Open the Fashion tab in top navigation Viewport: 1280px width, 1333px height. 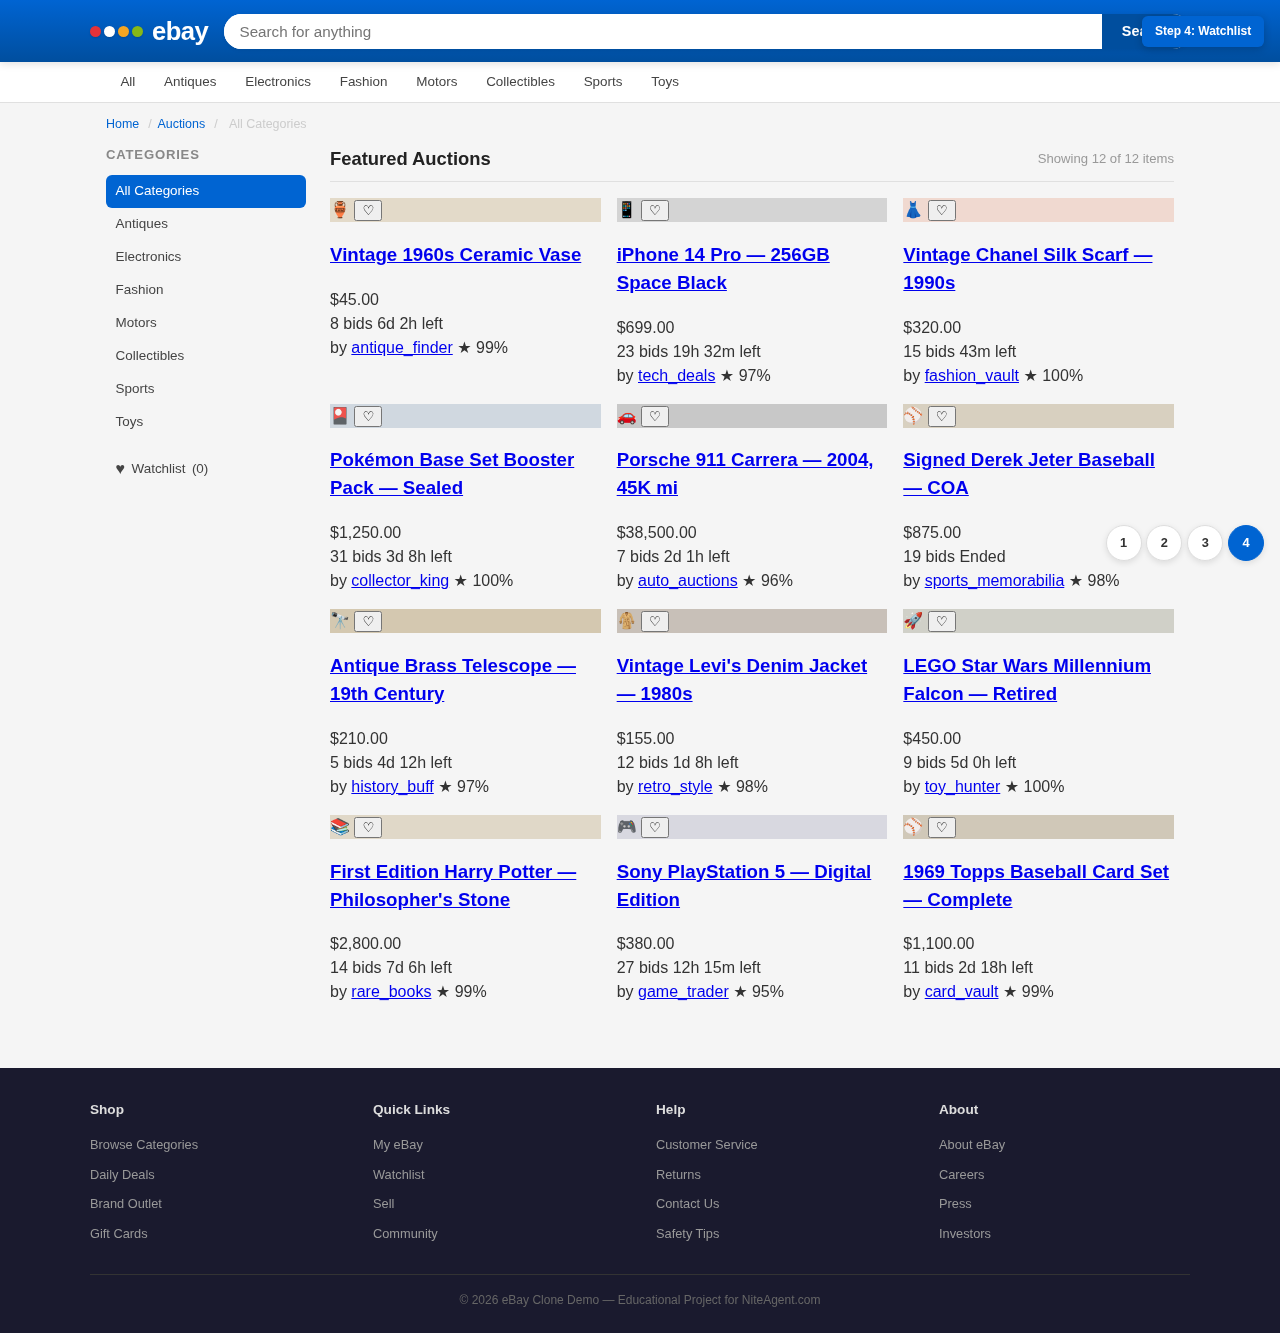363,82
